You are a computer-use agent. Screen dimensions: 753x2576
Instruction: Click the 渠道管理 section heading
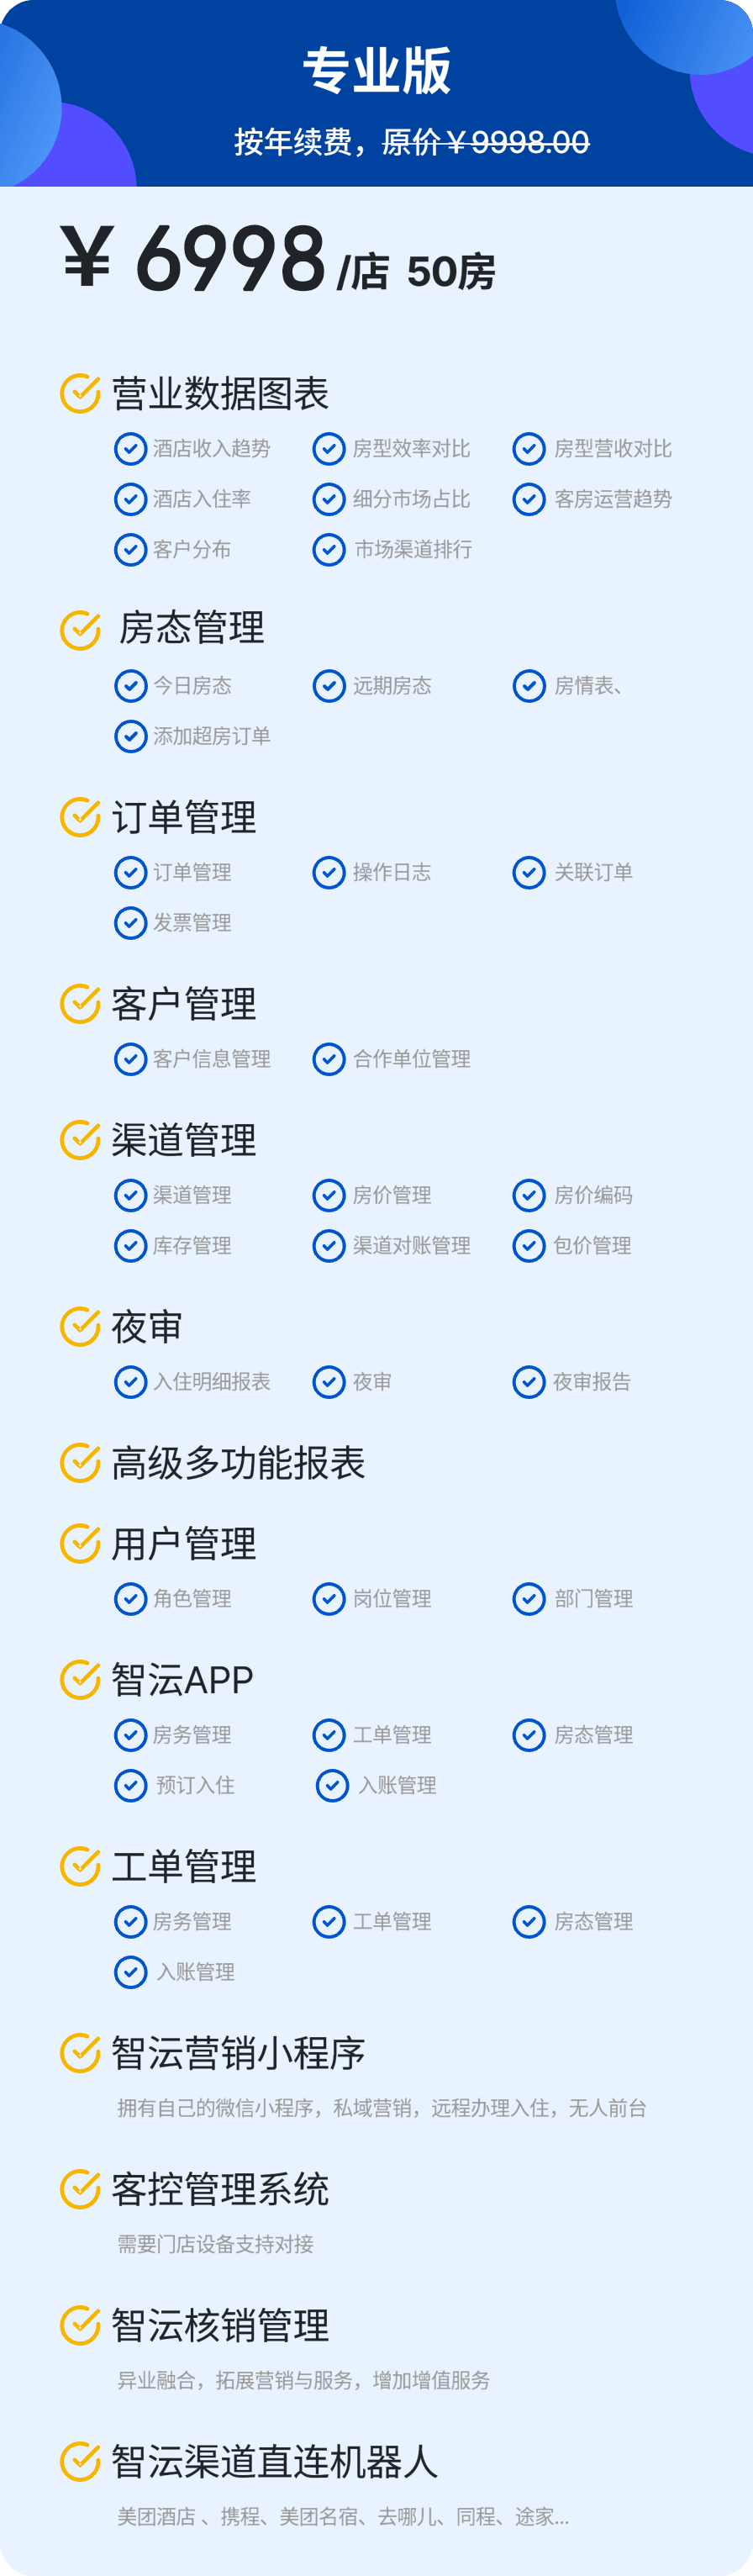click(184, 1140)
